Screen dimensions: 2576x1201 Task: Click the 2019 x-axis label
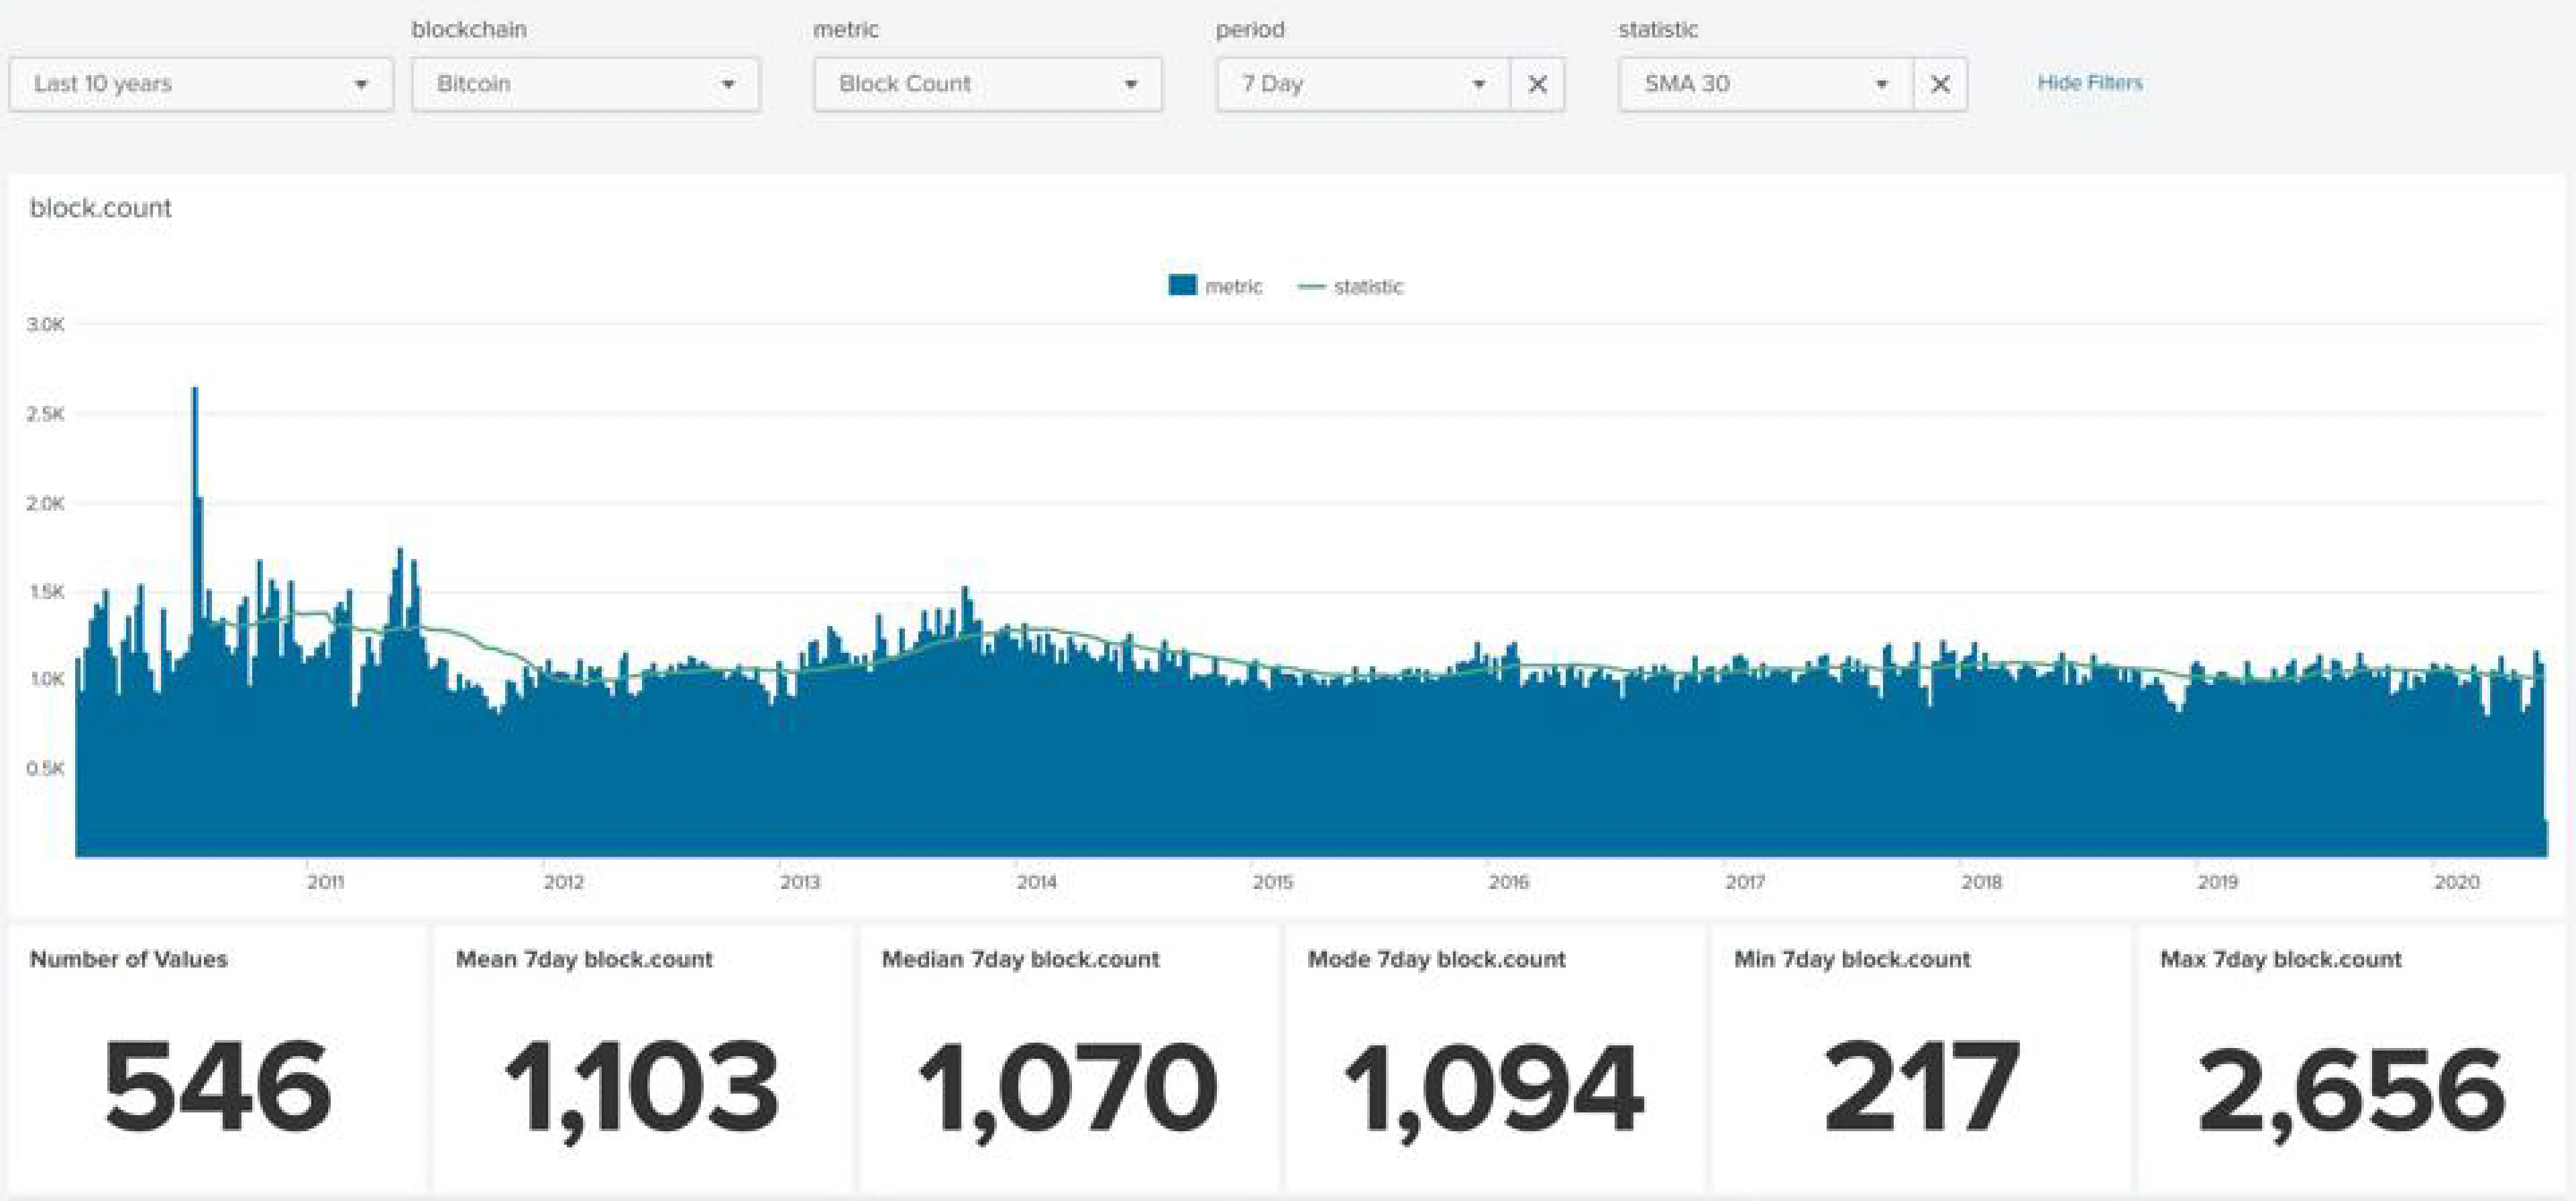[2218, 882]
